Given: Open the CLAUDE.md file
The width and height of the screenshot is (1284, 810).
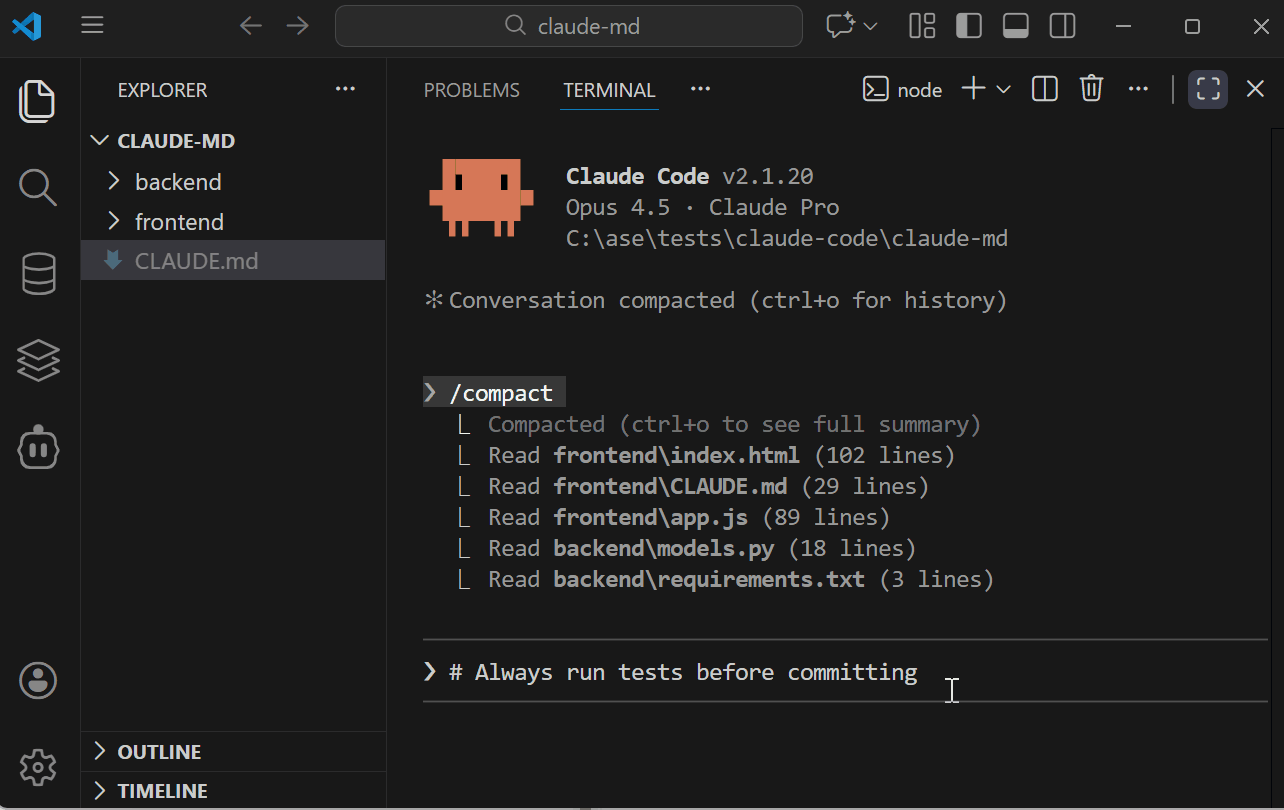Looking at the screenshot, I should [232, 261].
